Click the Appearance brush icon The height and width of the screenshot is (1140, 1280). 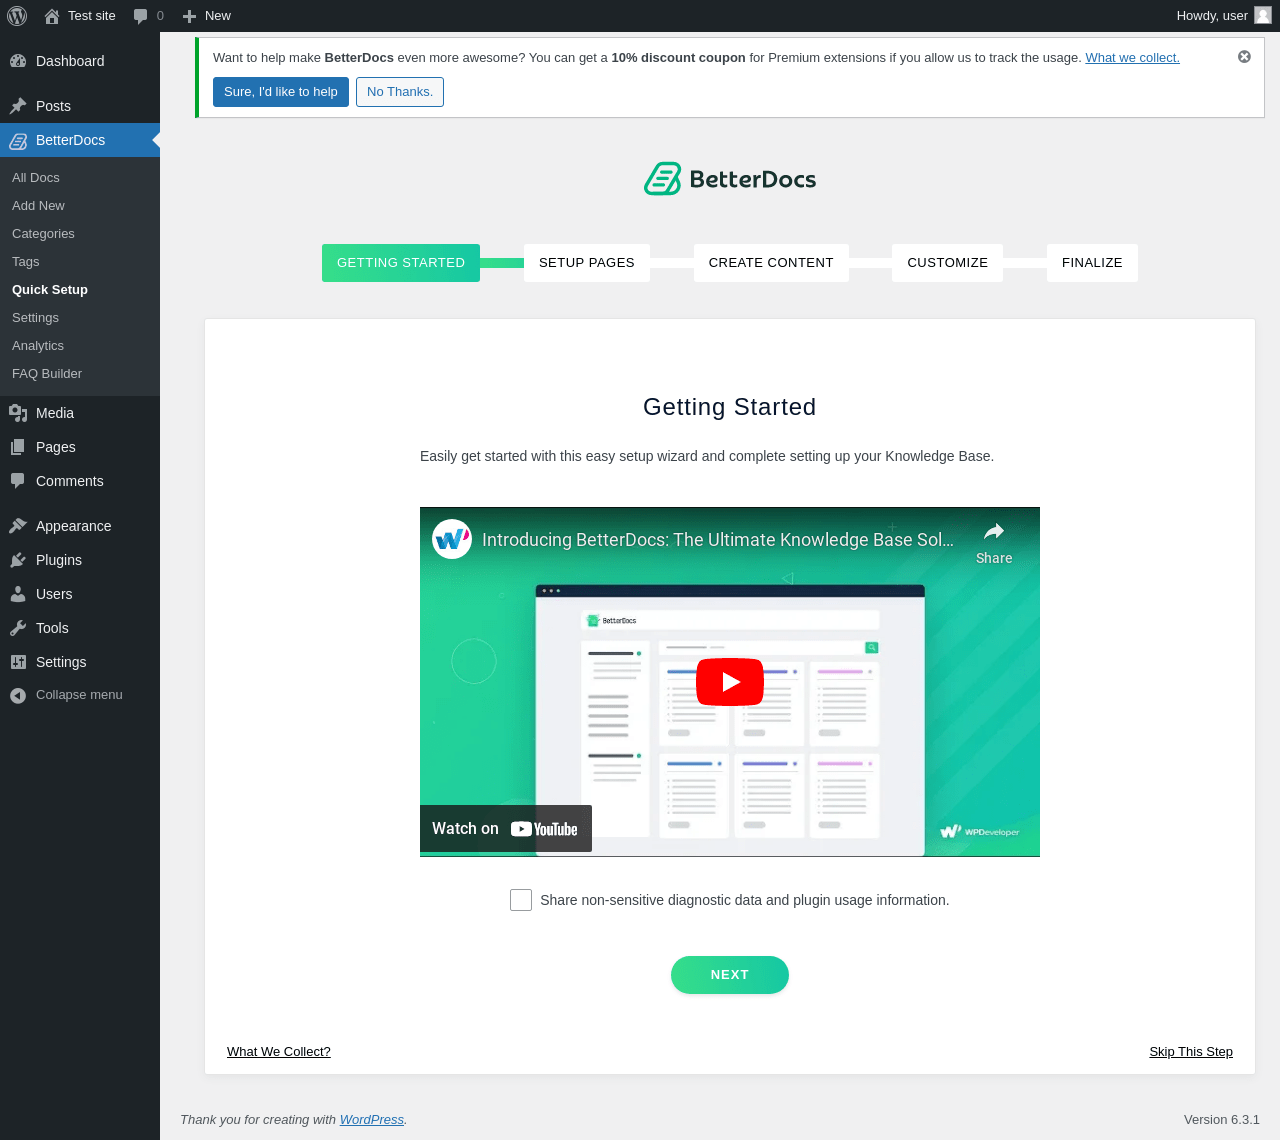pos(18,526)
